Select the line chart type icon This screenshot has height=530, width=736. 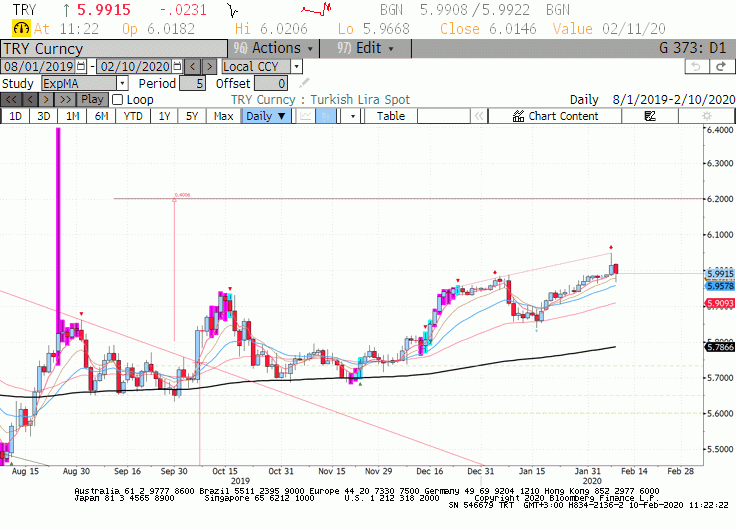pyautogui.click(x=306, y=116)
